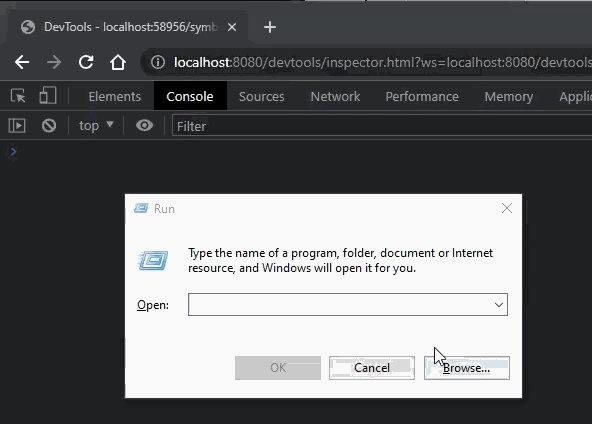Activate the inspect element picker icon
Image resolution: width=592 pixels, height=424 pixels.
[18, 96]
